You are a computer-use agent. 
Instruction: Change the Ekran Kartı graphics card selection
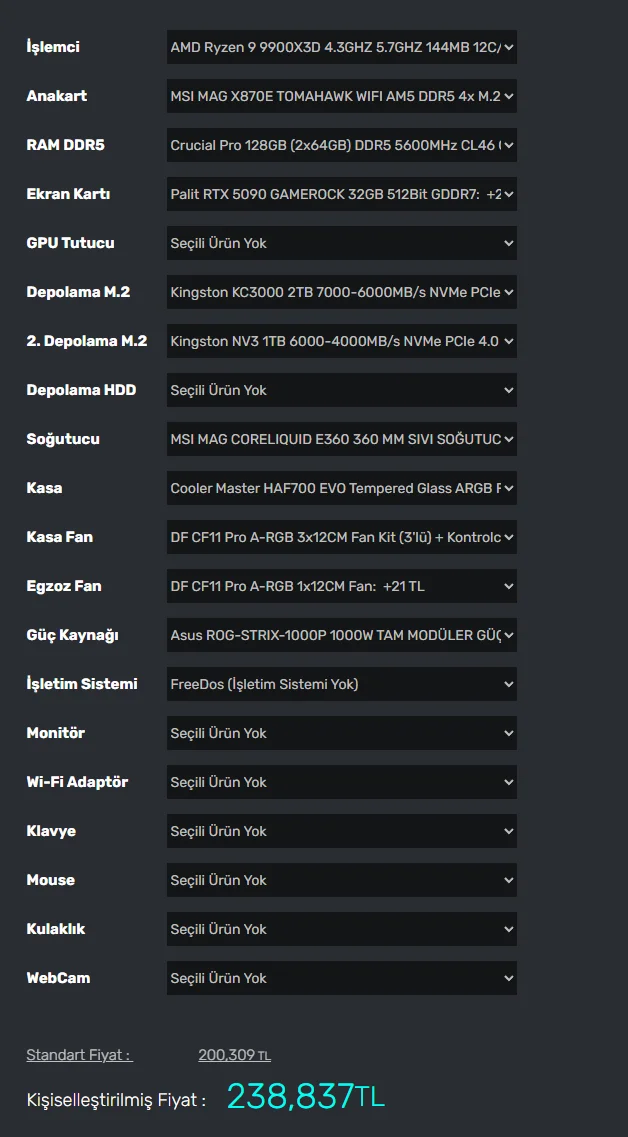[341, 194]
